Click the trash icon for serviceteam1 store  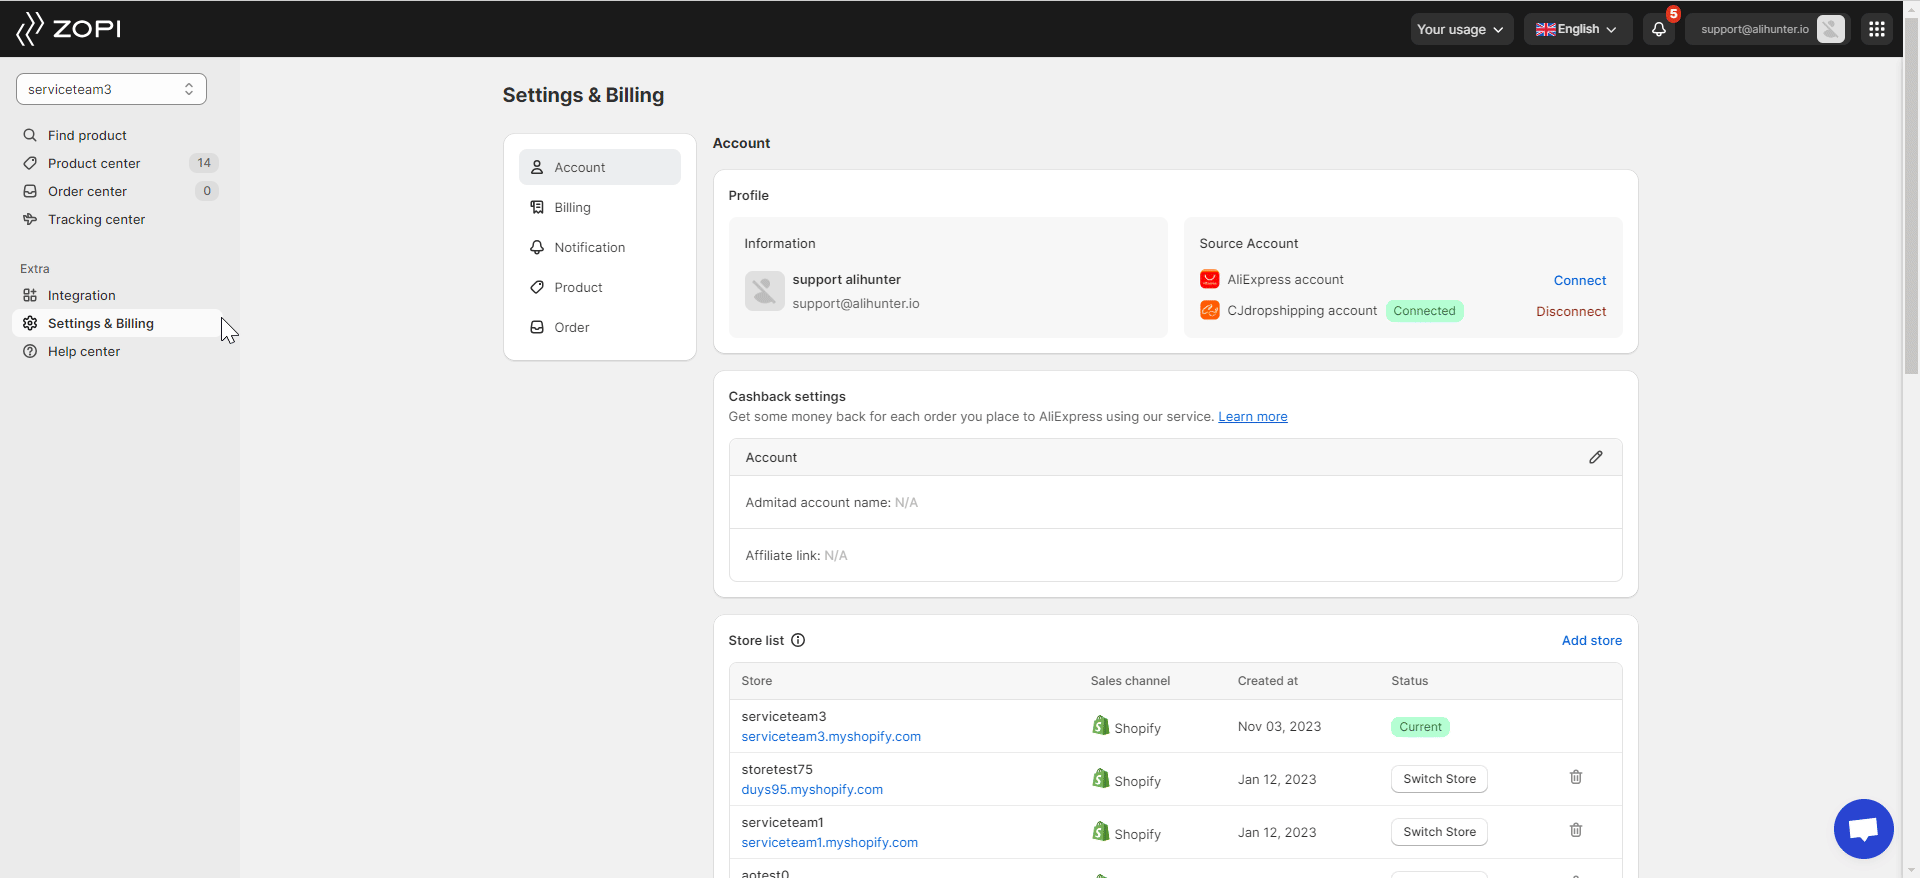click(x=1575, y=831)
